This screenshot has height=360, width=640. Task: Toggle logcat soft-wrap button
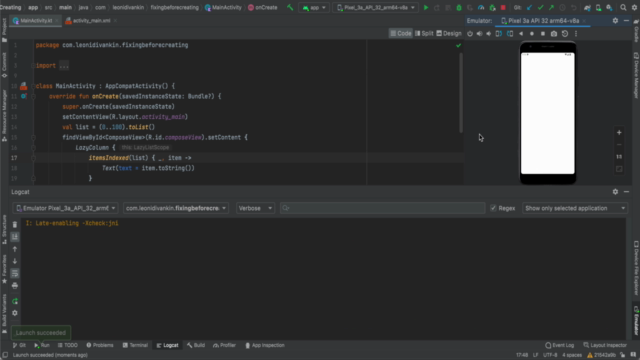(15, 273)
